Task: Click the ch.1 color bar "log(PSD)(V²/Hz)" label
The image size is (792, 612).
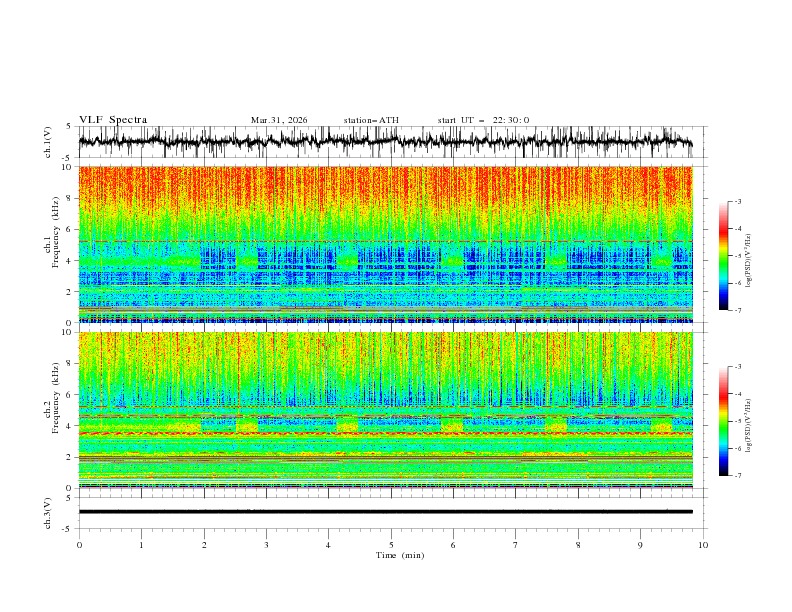Action: 749,261
